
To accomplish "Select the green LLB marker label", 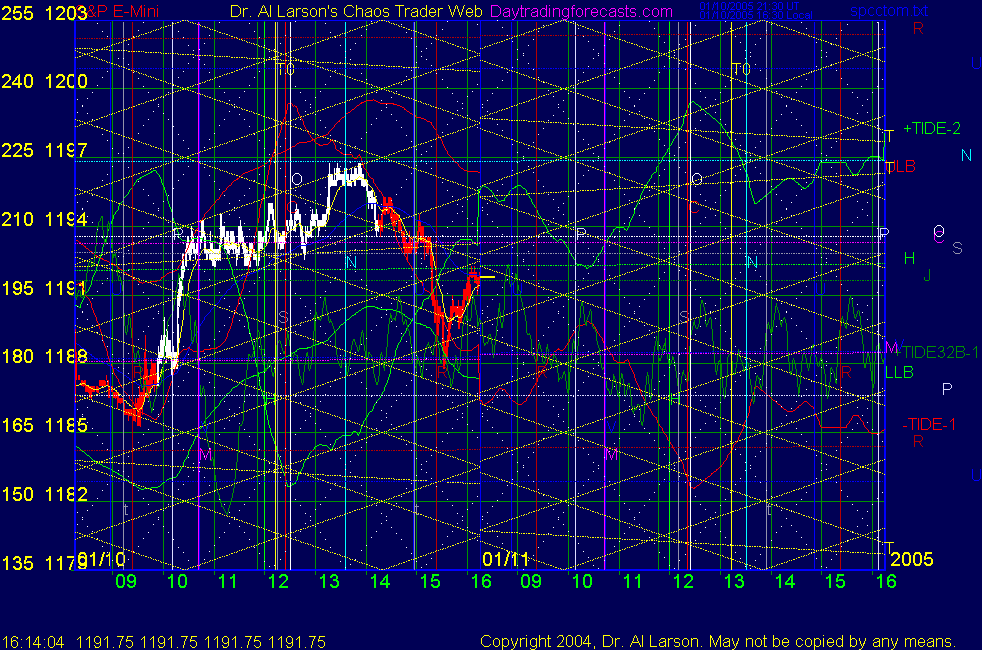I will 899,372.
